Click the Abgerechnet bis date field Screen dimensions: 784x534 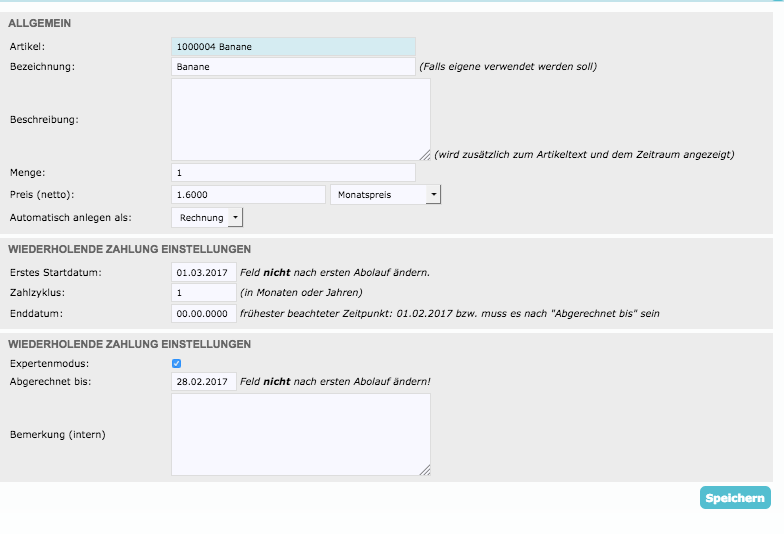(204, 381)
